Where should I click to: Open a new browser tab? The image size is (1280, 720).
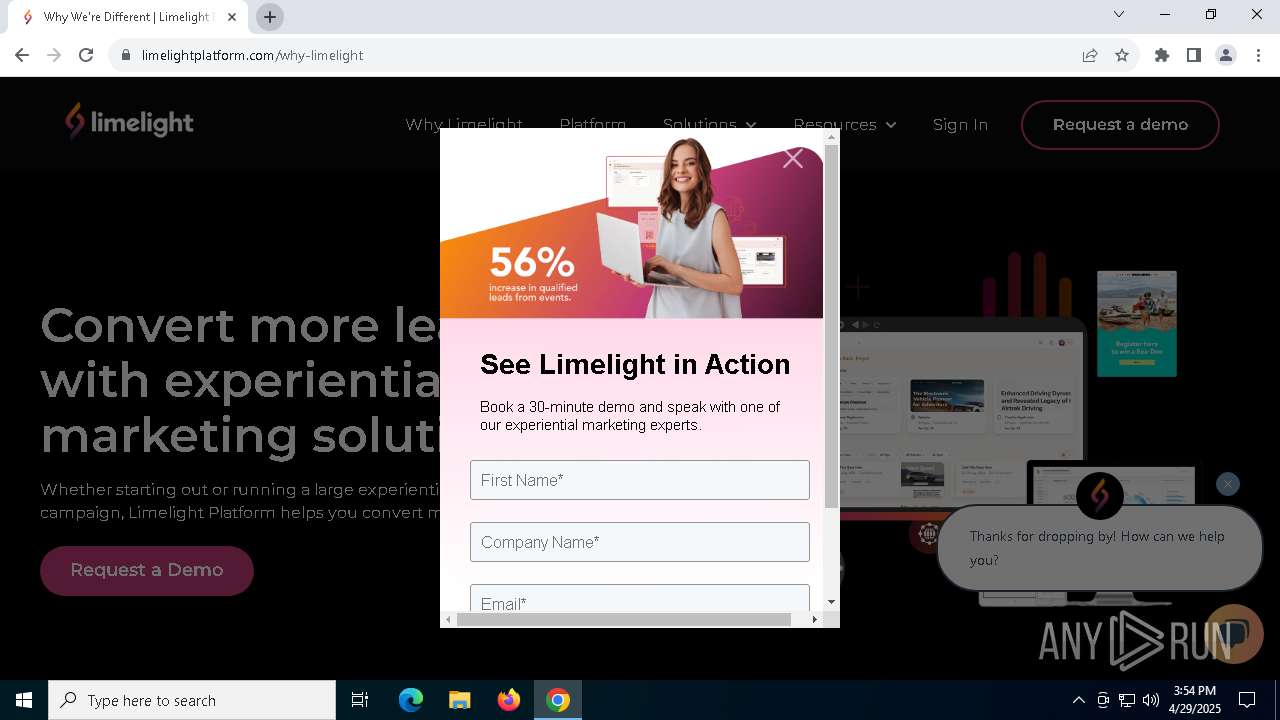(270, 17)
